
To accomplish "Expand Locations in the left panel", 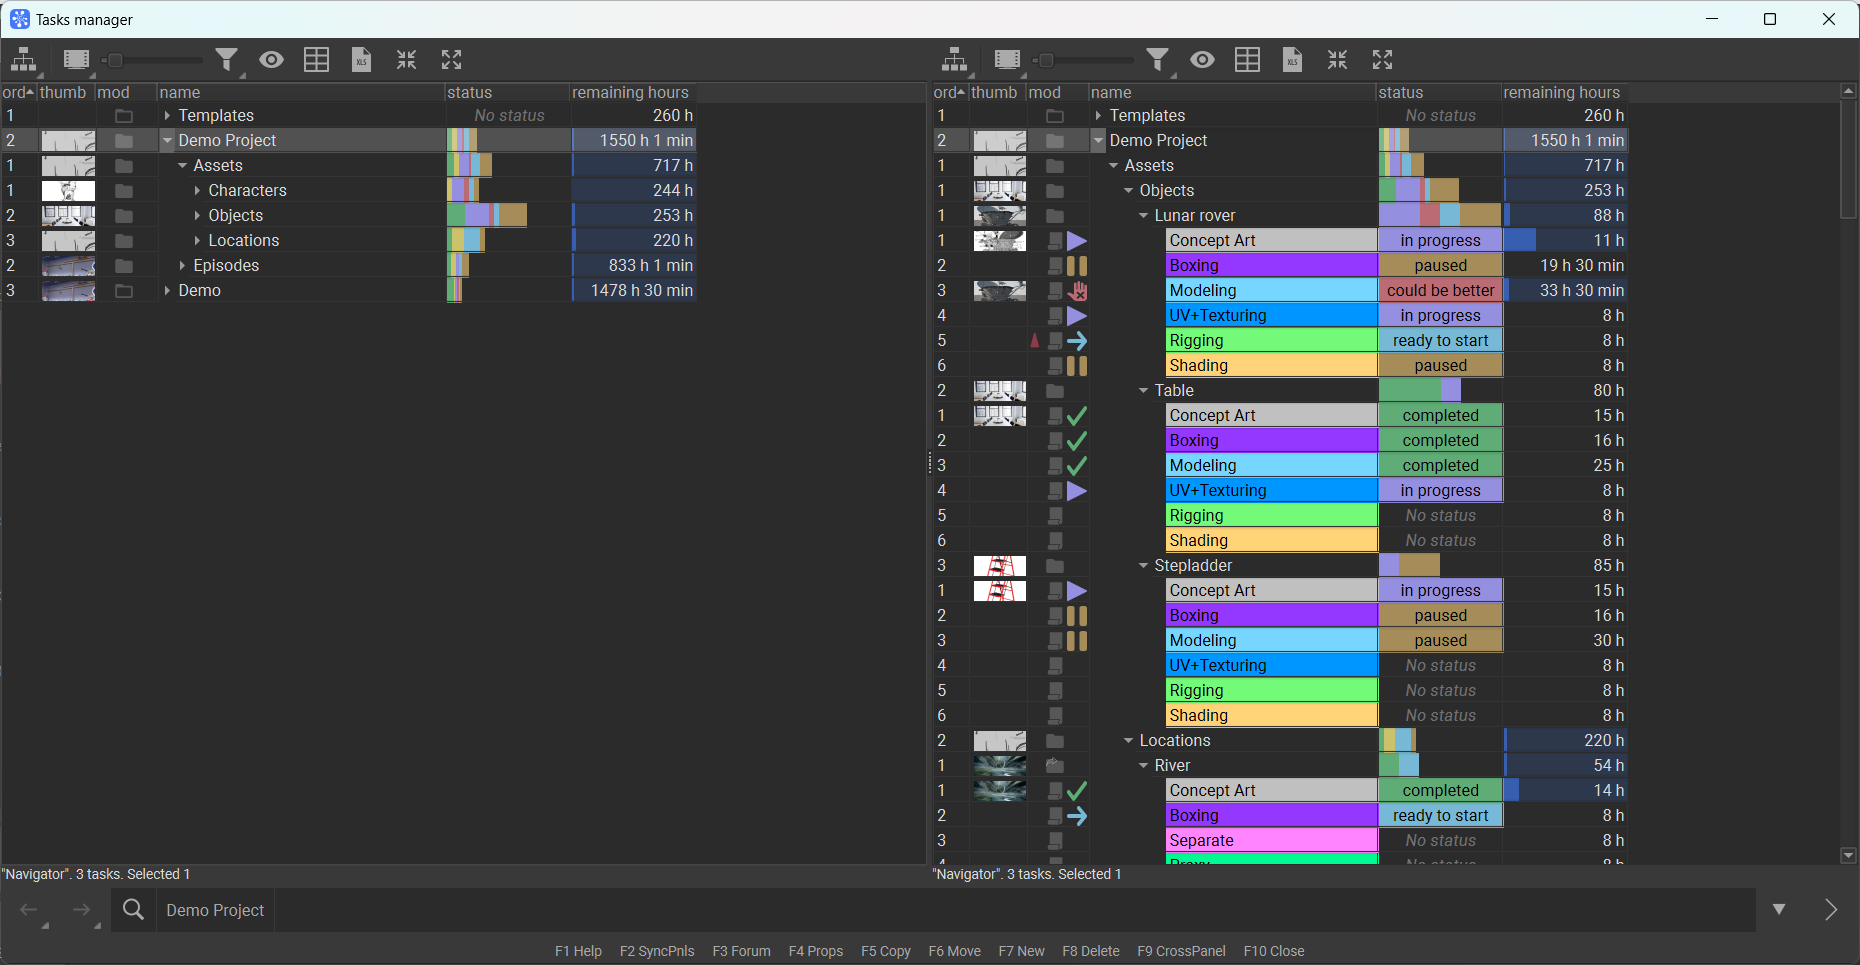I will 197,241.
